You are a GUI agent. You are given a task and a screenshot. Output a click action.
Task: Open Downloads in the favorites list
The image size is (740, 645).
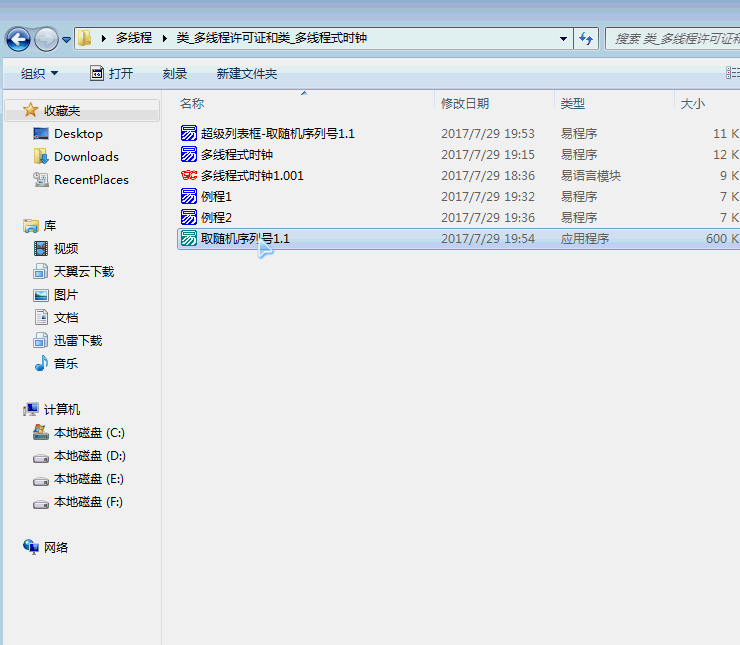coord(86,157)
